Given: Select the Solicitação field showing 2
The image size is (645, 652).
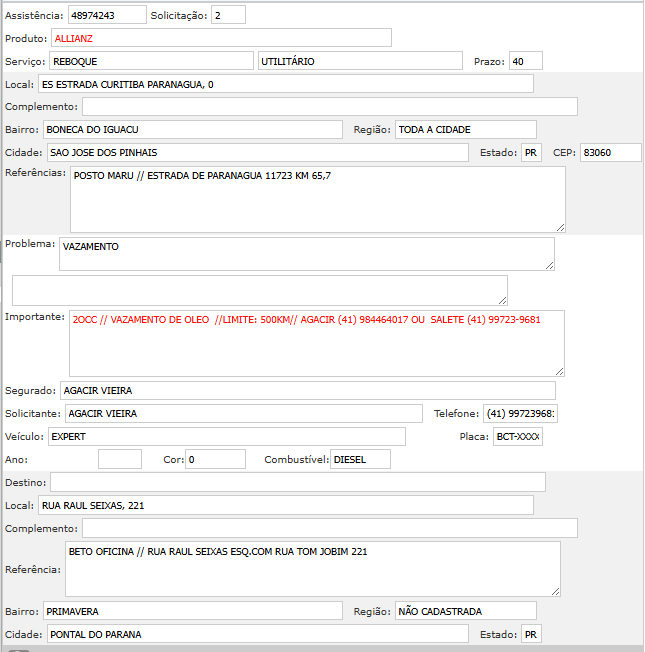Looking at the screenshot, I should click(228, 15).
